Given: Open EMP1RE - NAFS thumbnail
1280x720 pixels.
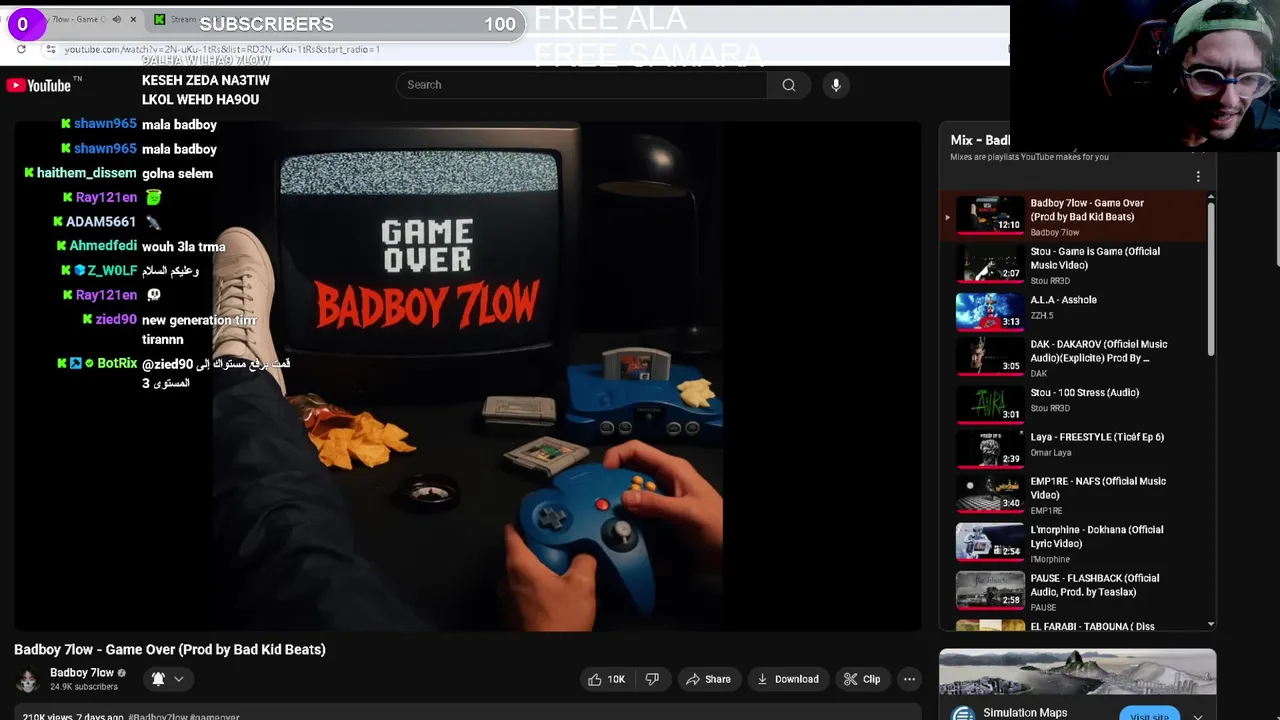Looking at the screenshot, I should pyautogui.click(x=989, y=492).
